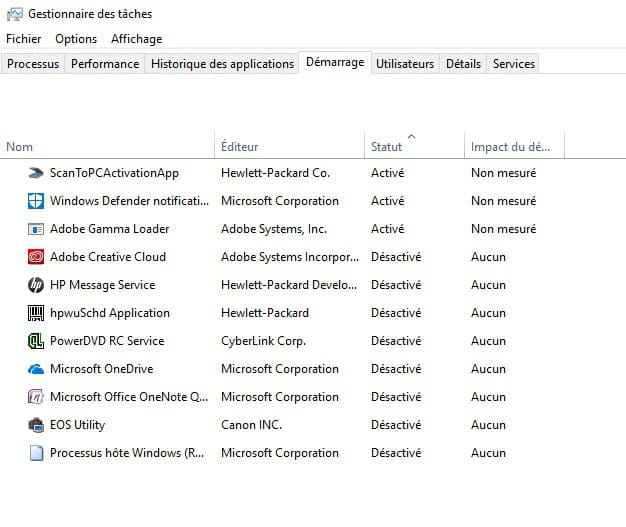Select the Démarrage tab
The height and width of the screenshot is (527, 626).
[x=335, y=62]
